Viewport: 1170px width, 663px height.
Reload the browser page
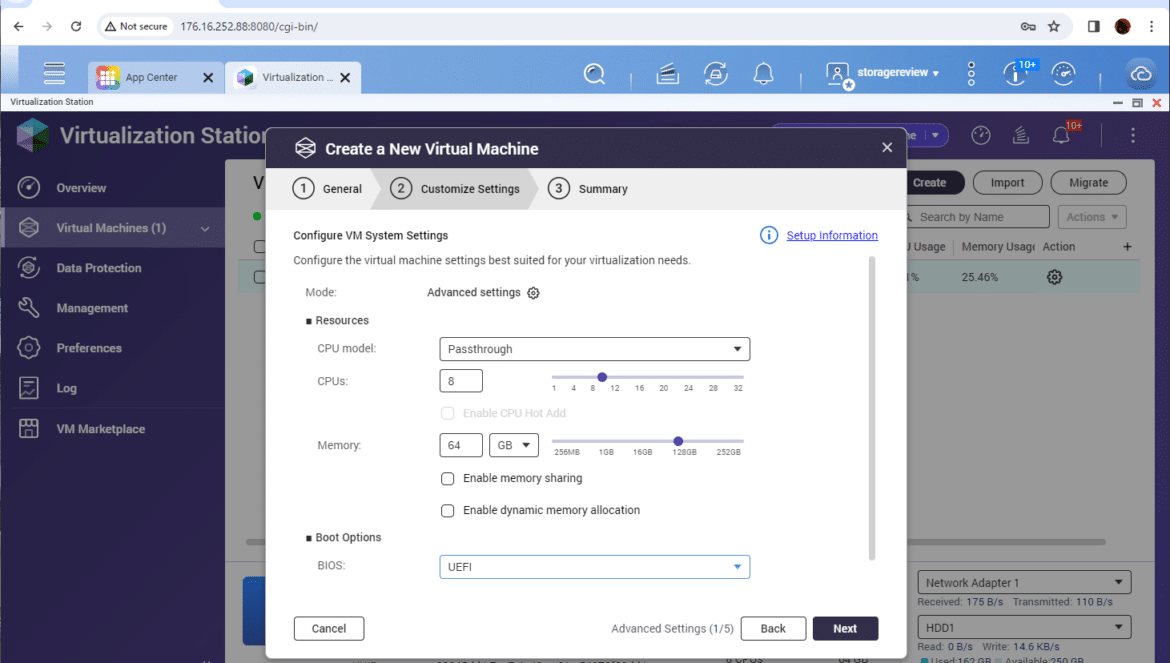tap(76, 26)
